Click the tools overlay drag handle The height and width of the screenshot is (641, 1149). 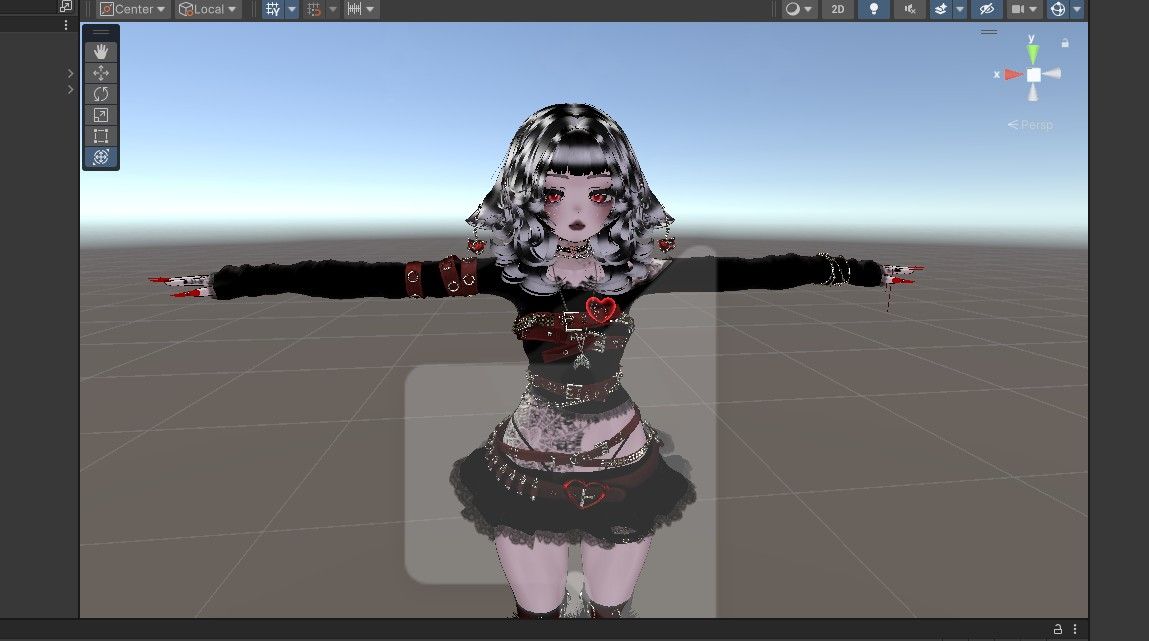click(x=100, y=32)
